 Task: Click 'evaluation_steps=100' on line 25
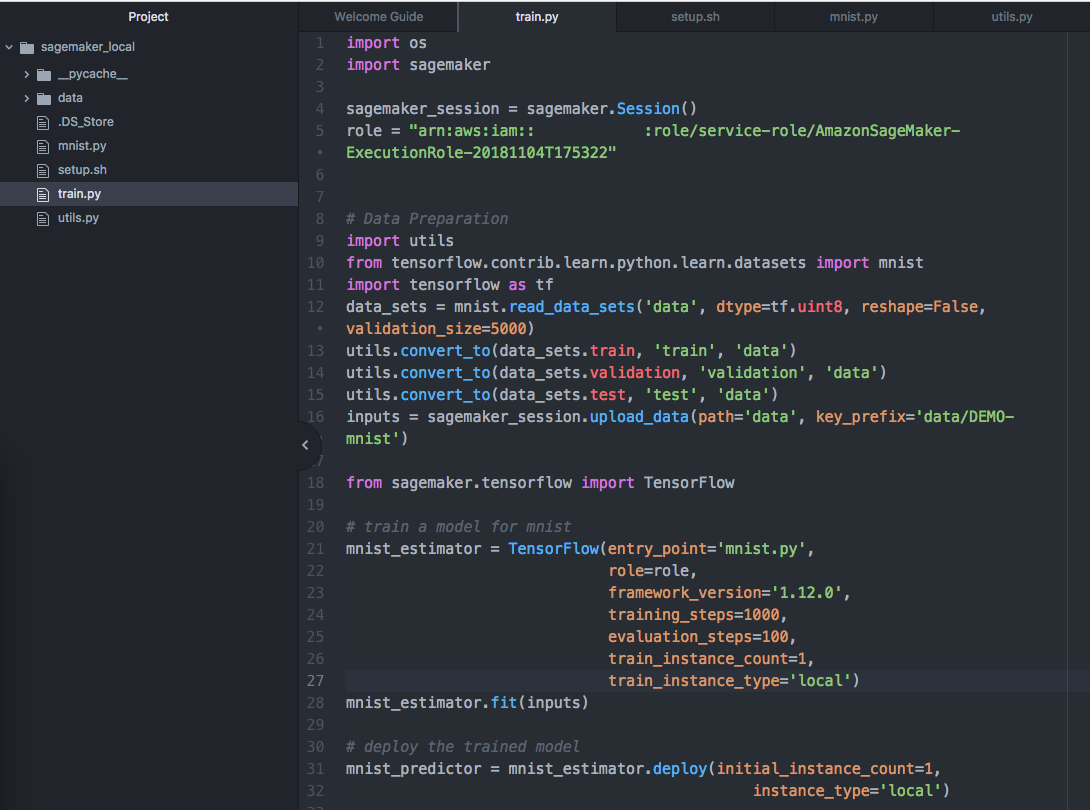click(699, 637)
